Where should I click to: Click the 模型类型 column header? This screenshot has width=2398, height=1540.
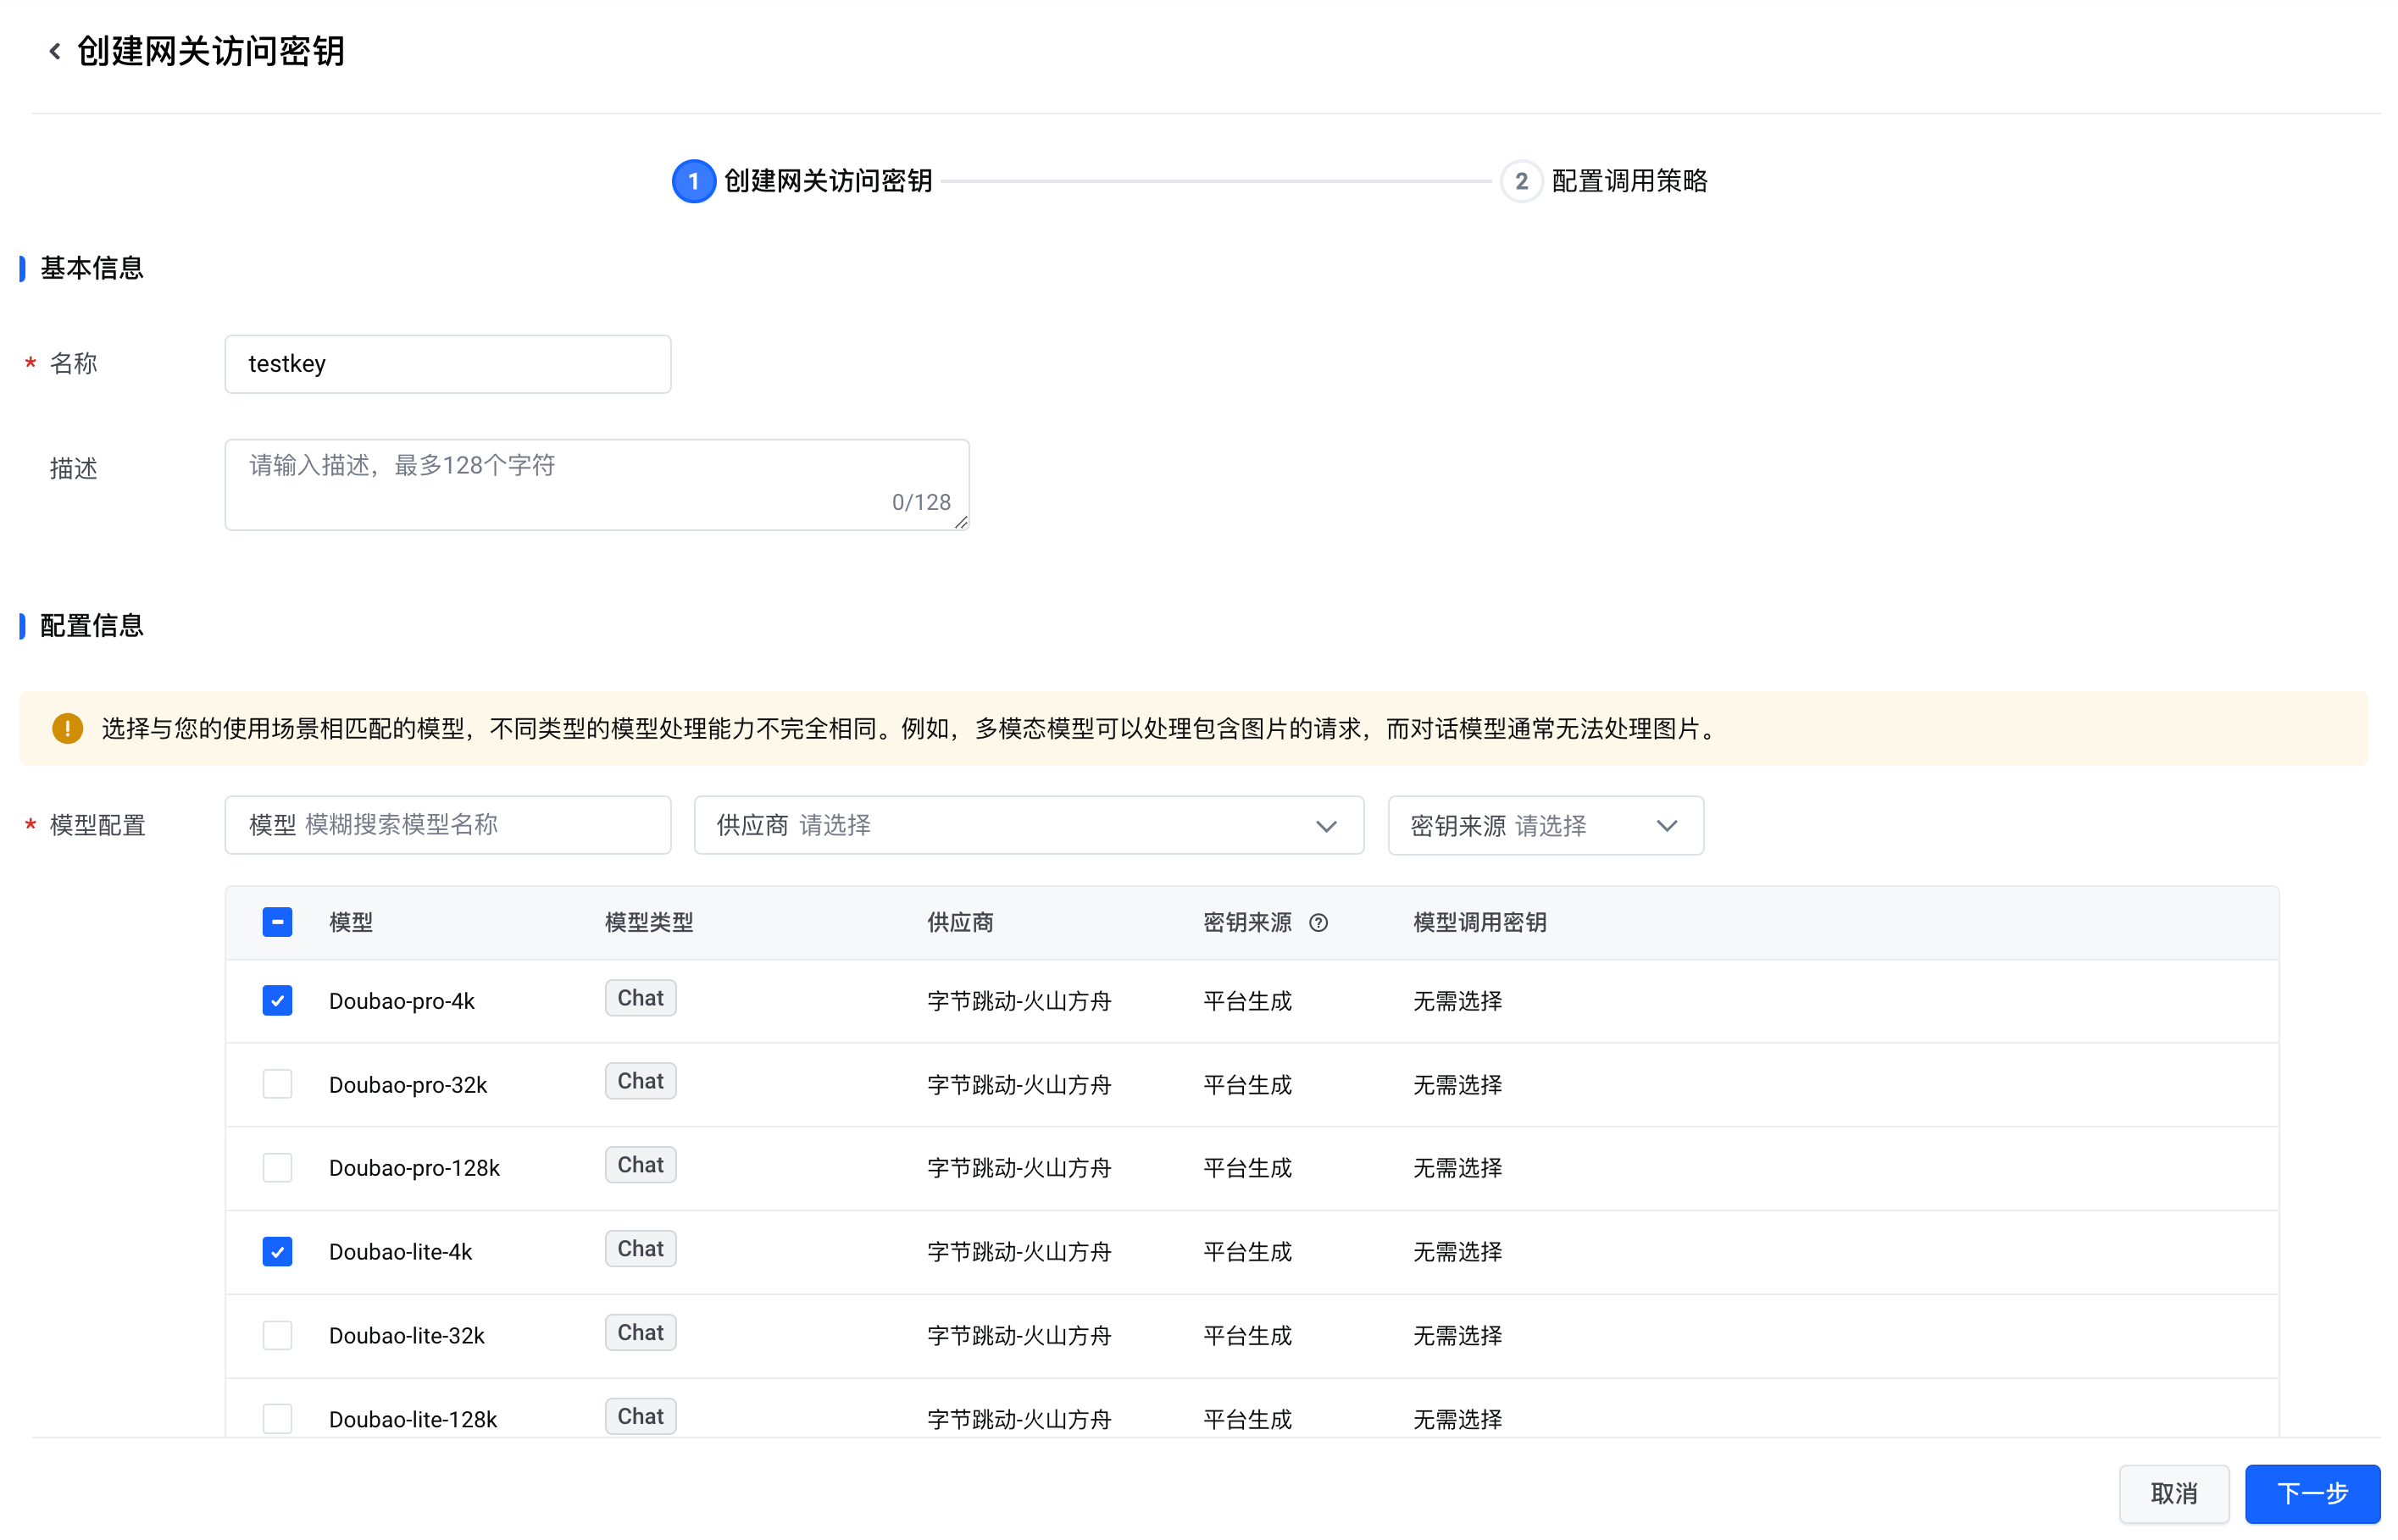coord(648,922)
